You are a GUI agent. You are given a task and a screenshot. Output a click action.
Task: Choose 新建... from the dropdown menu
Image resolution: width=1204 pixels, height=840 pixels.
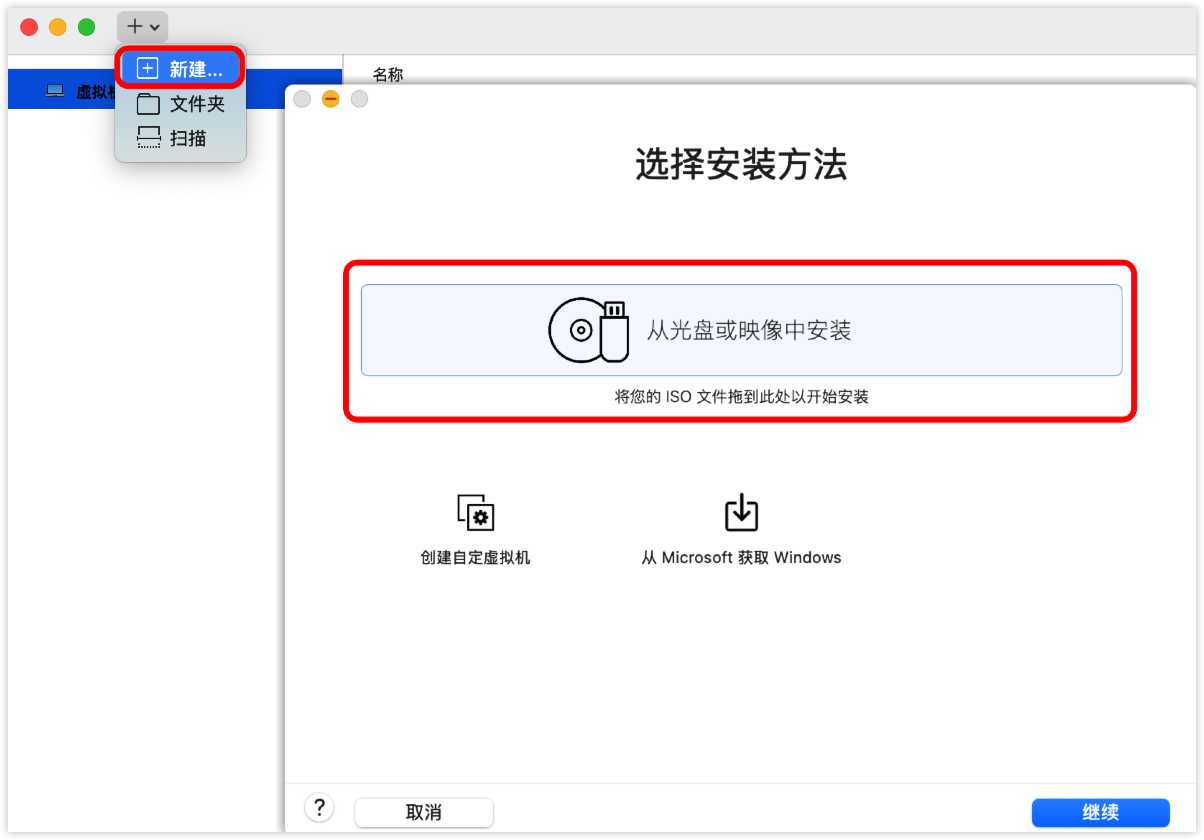tap(195, 69)
